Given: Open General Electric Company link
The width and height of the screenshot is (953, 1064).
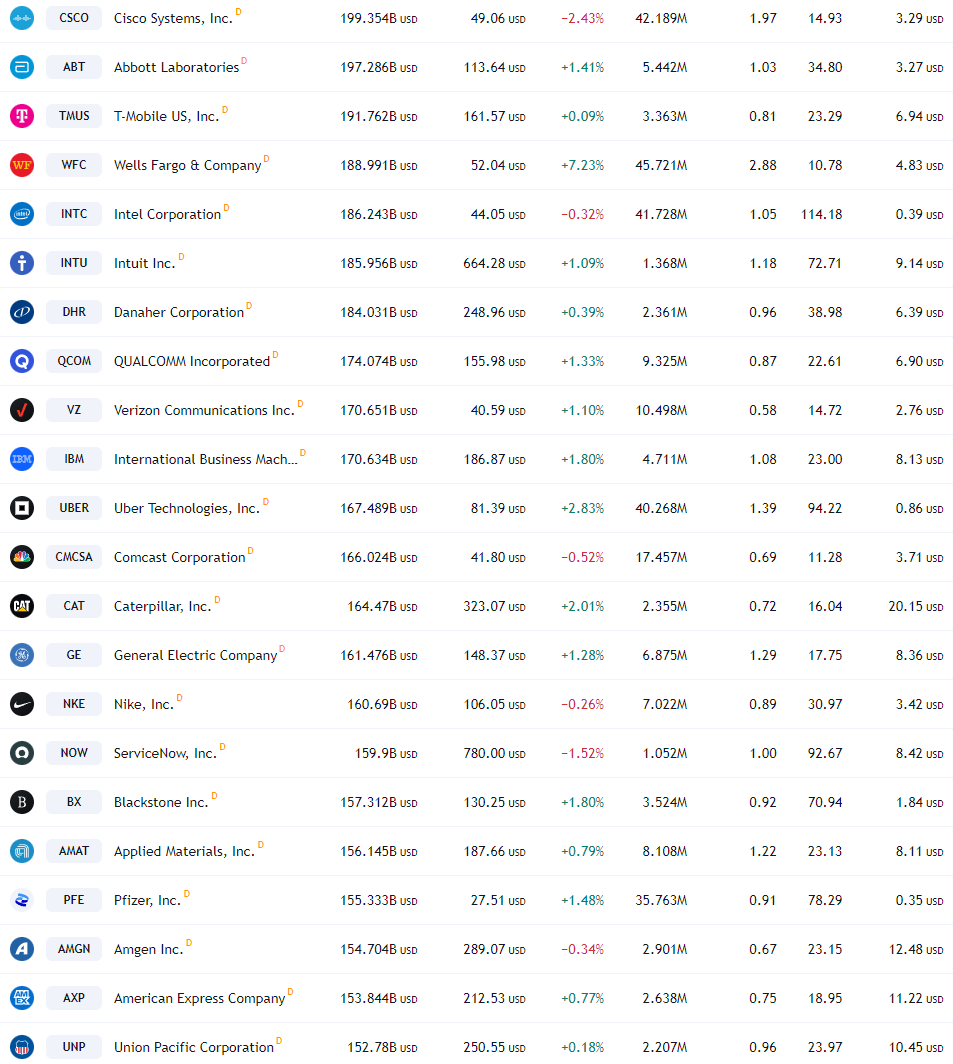Looking at the screenshot, I should (195, 656).
